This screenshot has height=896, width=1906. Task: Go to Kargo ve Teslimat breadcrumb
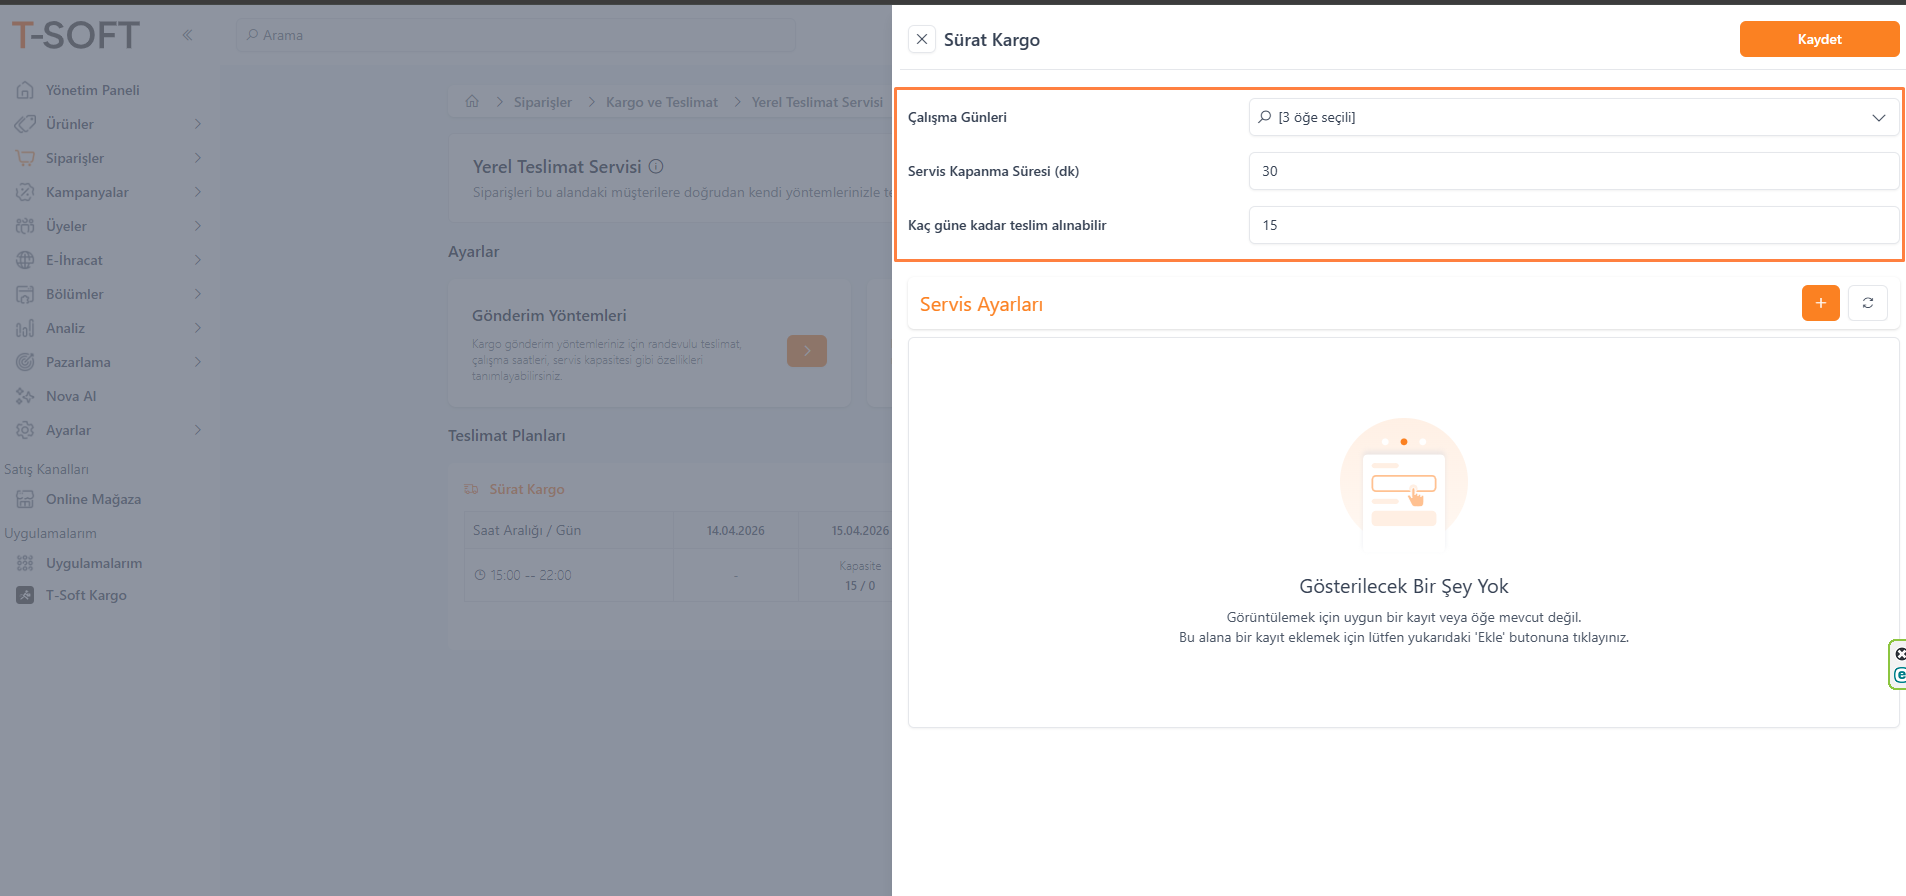pyautogui.click(x=662, y=102)
